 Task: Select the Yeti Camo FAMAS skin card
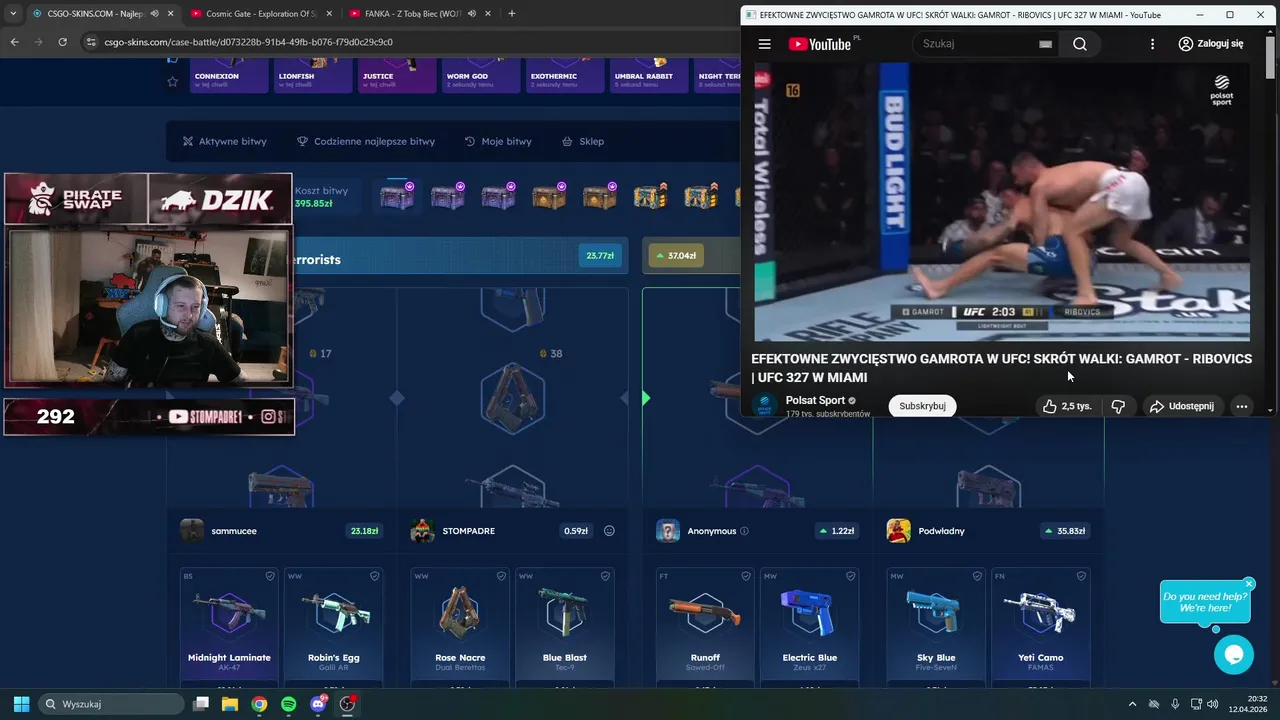pyautogui.click(x=1040, y=627)
